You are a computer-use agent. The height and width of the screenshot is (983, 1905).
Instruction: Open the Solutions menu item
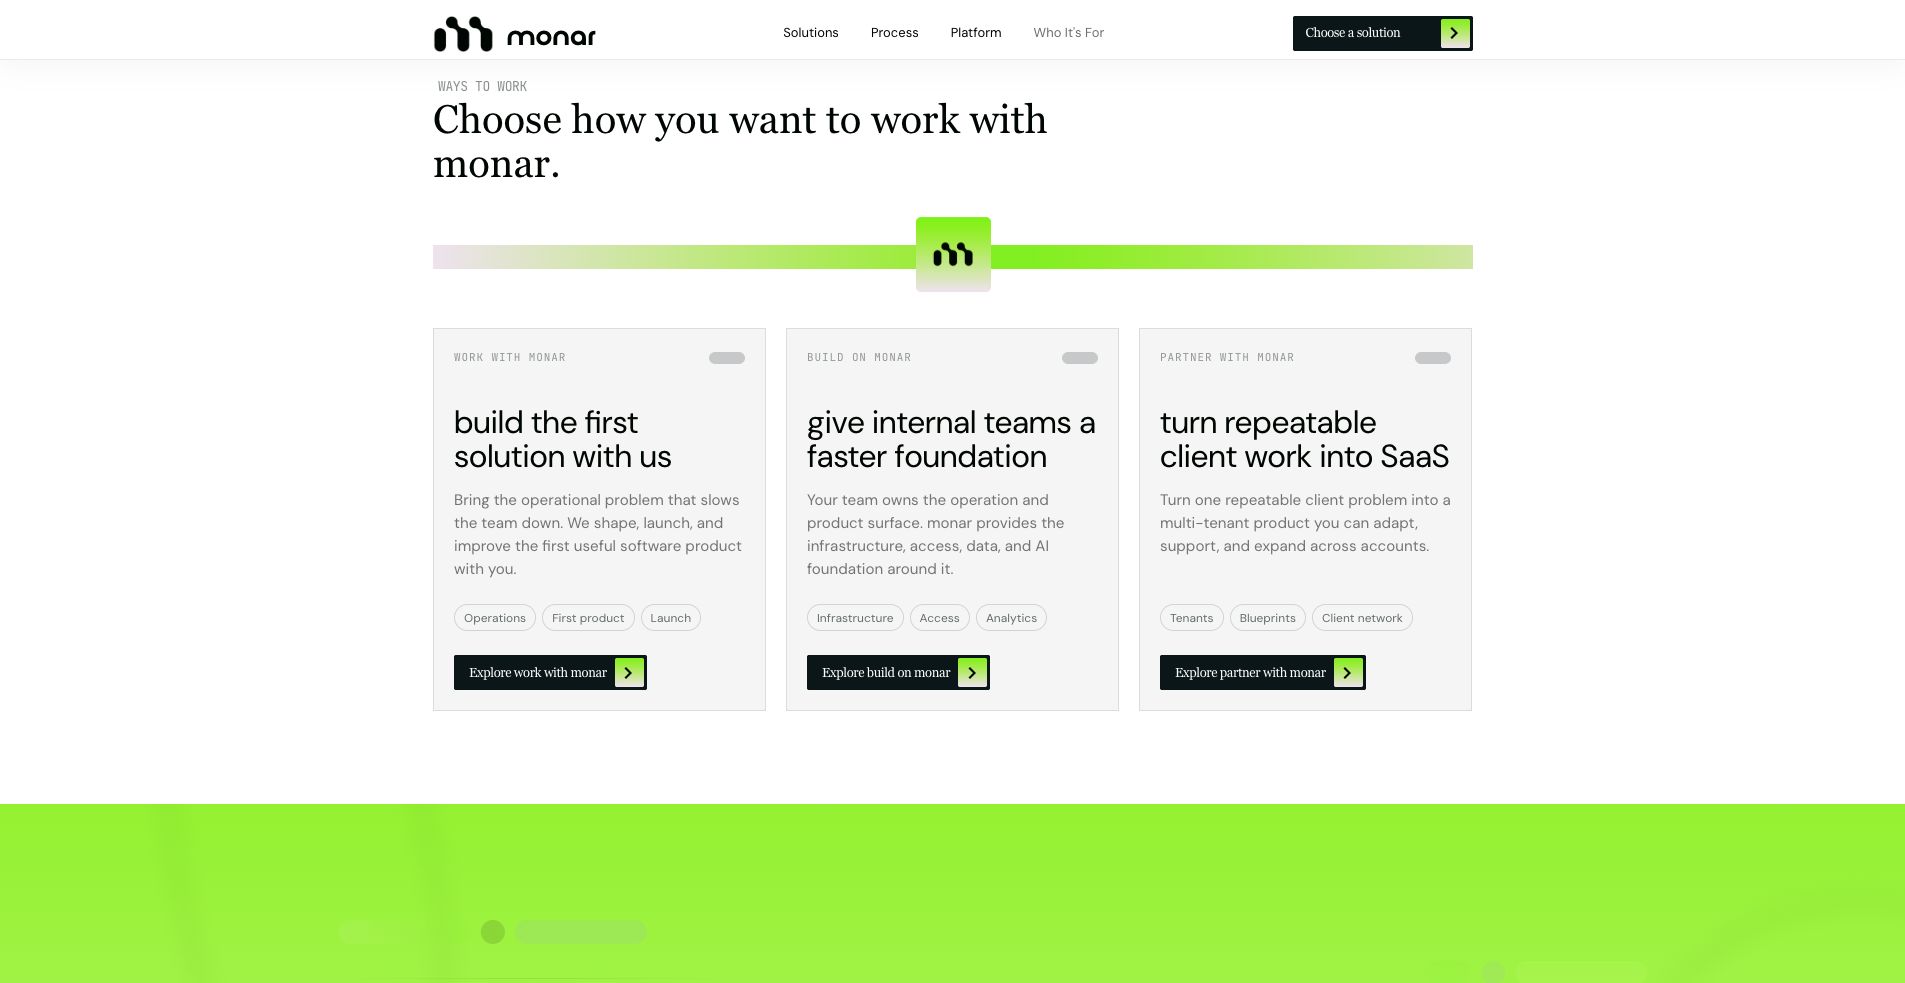(811, 33)
